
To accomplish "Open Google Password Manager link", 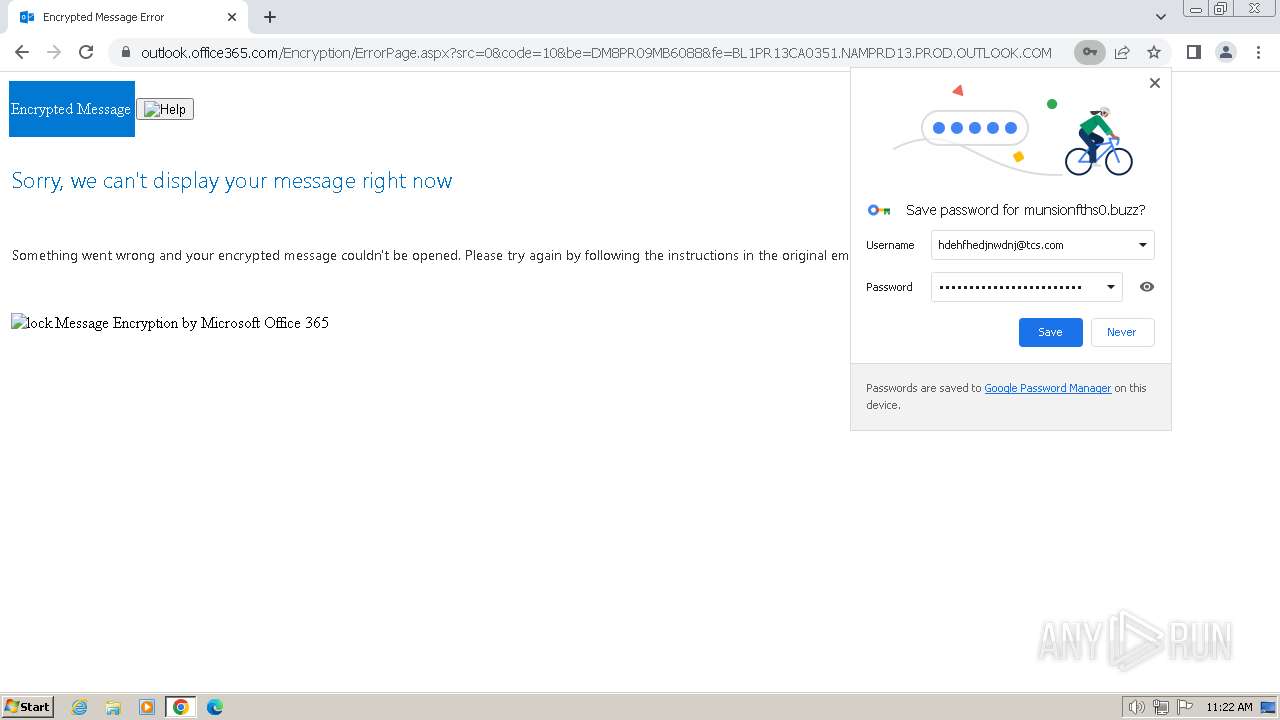I will point(1047,388).
